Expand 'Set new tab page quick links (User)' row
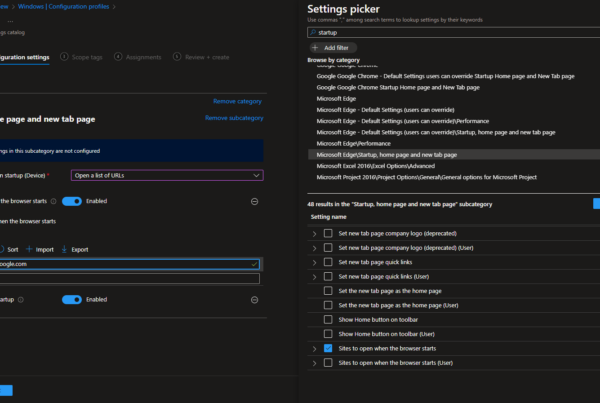 click(x=314, y=277)
